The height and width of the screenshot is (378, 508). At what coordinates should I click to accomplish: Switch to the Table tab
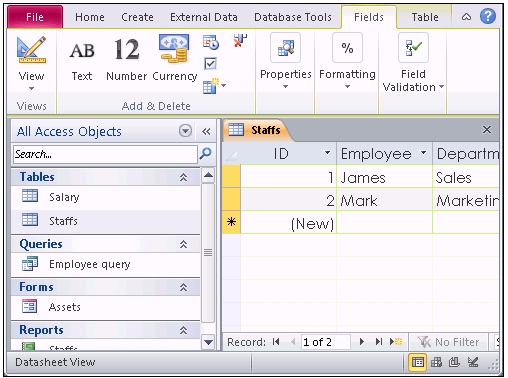coord(425,17)
